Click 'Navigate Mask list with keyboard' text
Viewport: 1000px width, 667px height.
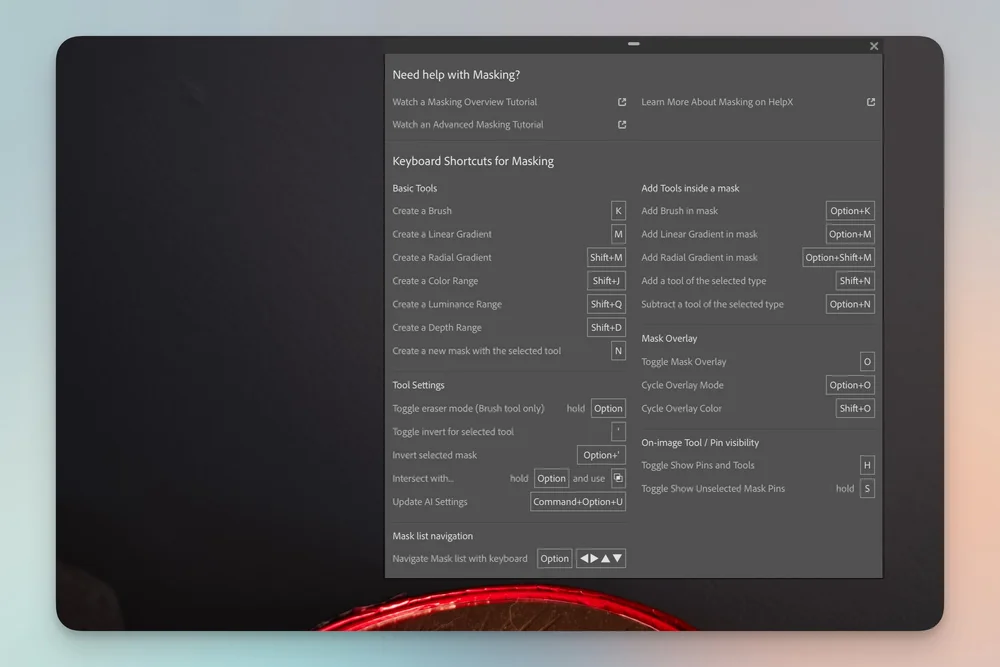460,559
